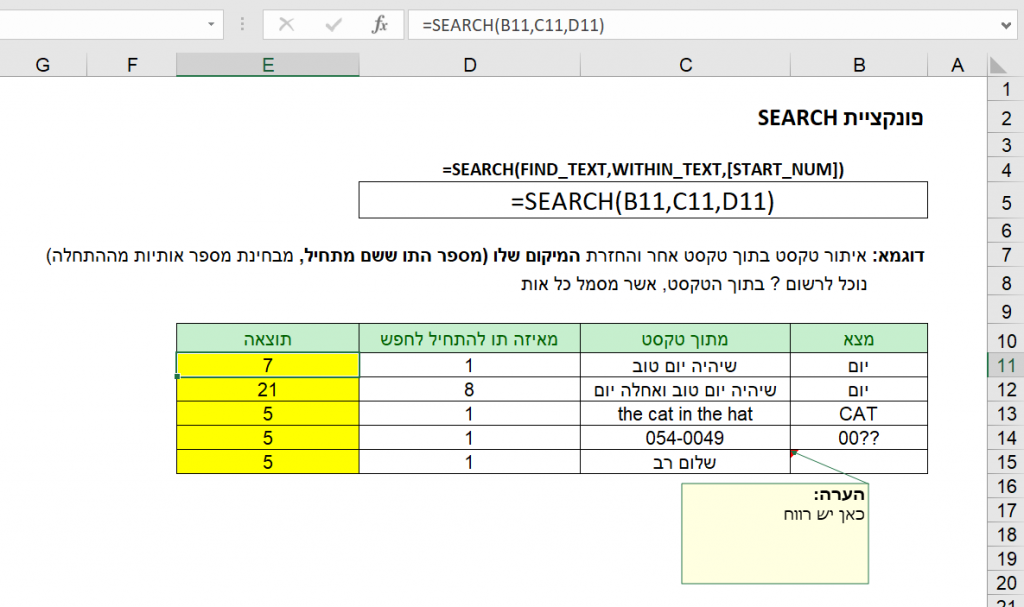
Task: Select result cell E11 showing 7
Action: click(268, 365)
